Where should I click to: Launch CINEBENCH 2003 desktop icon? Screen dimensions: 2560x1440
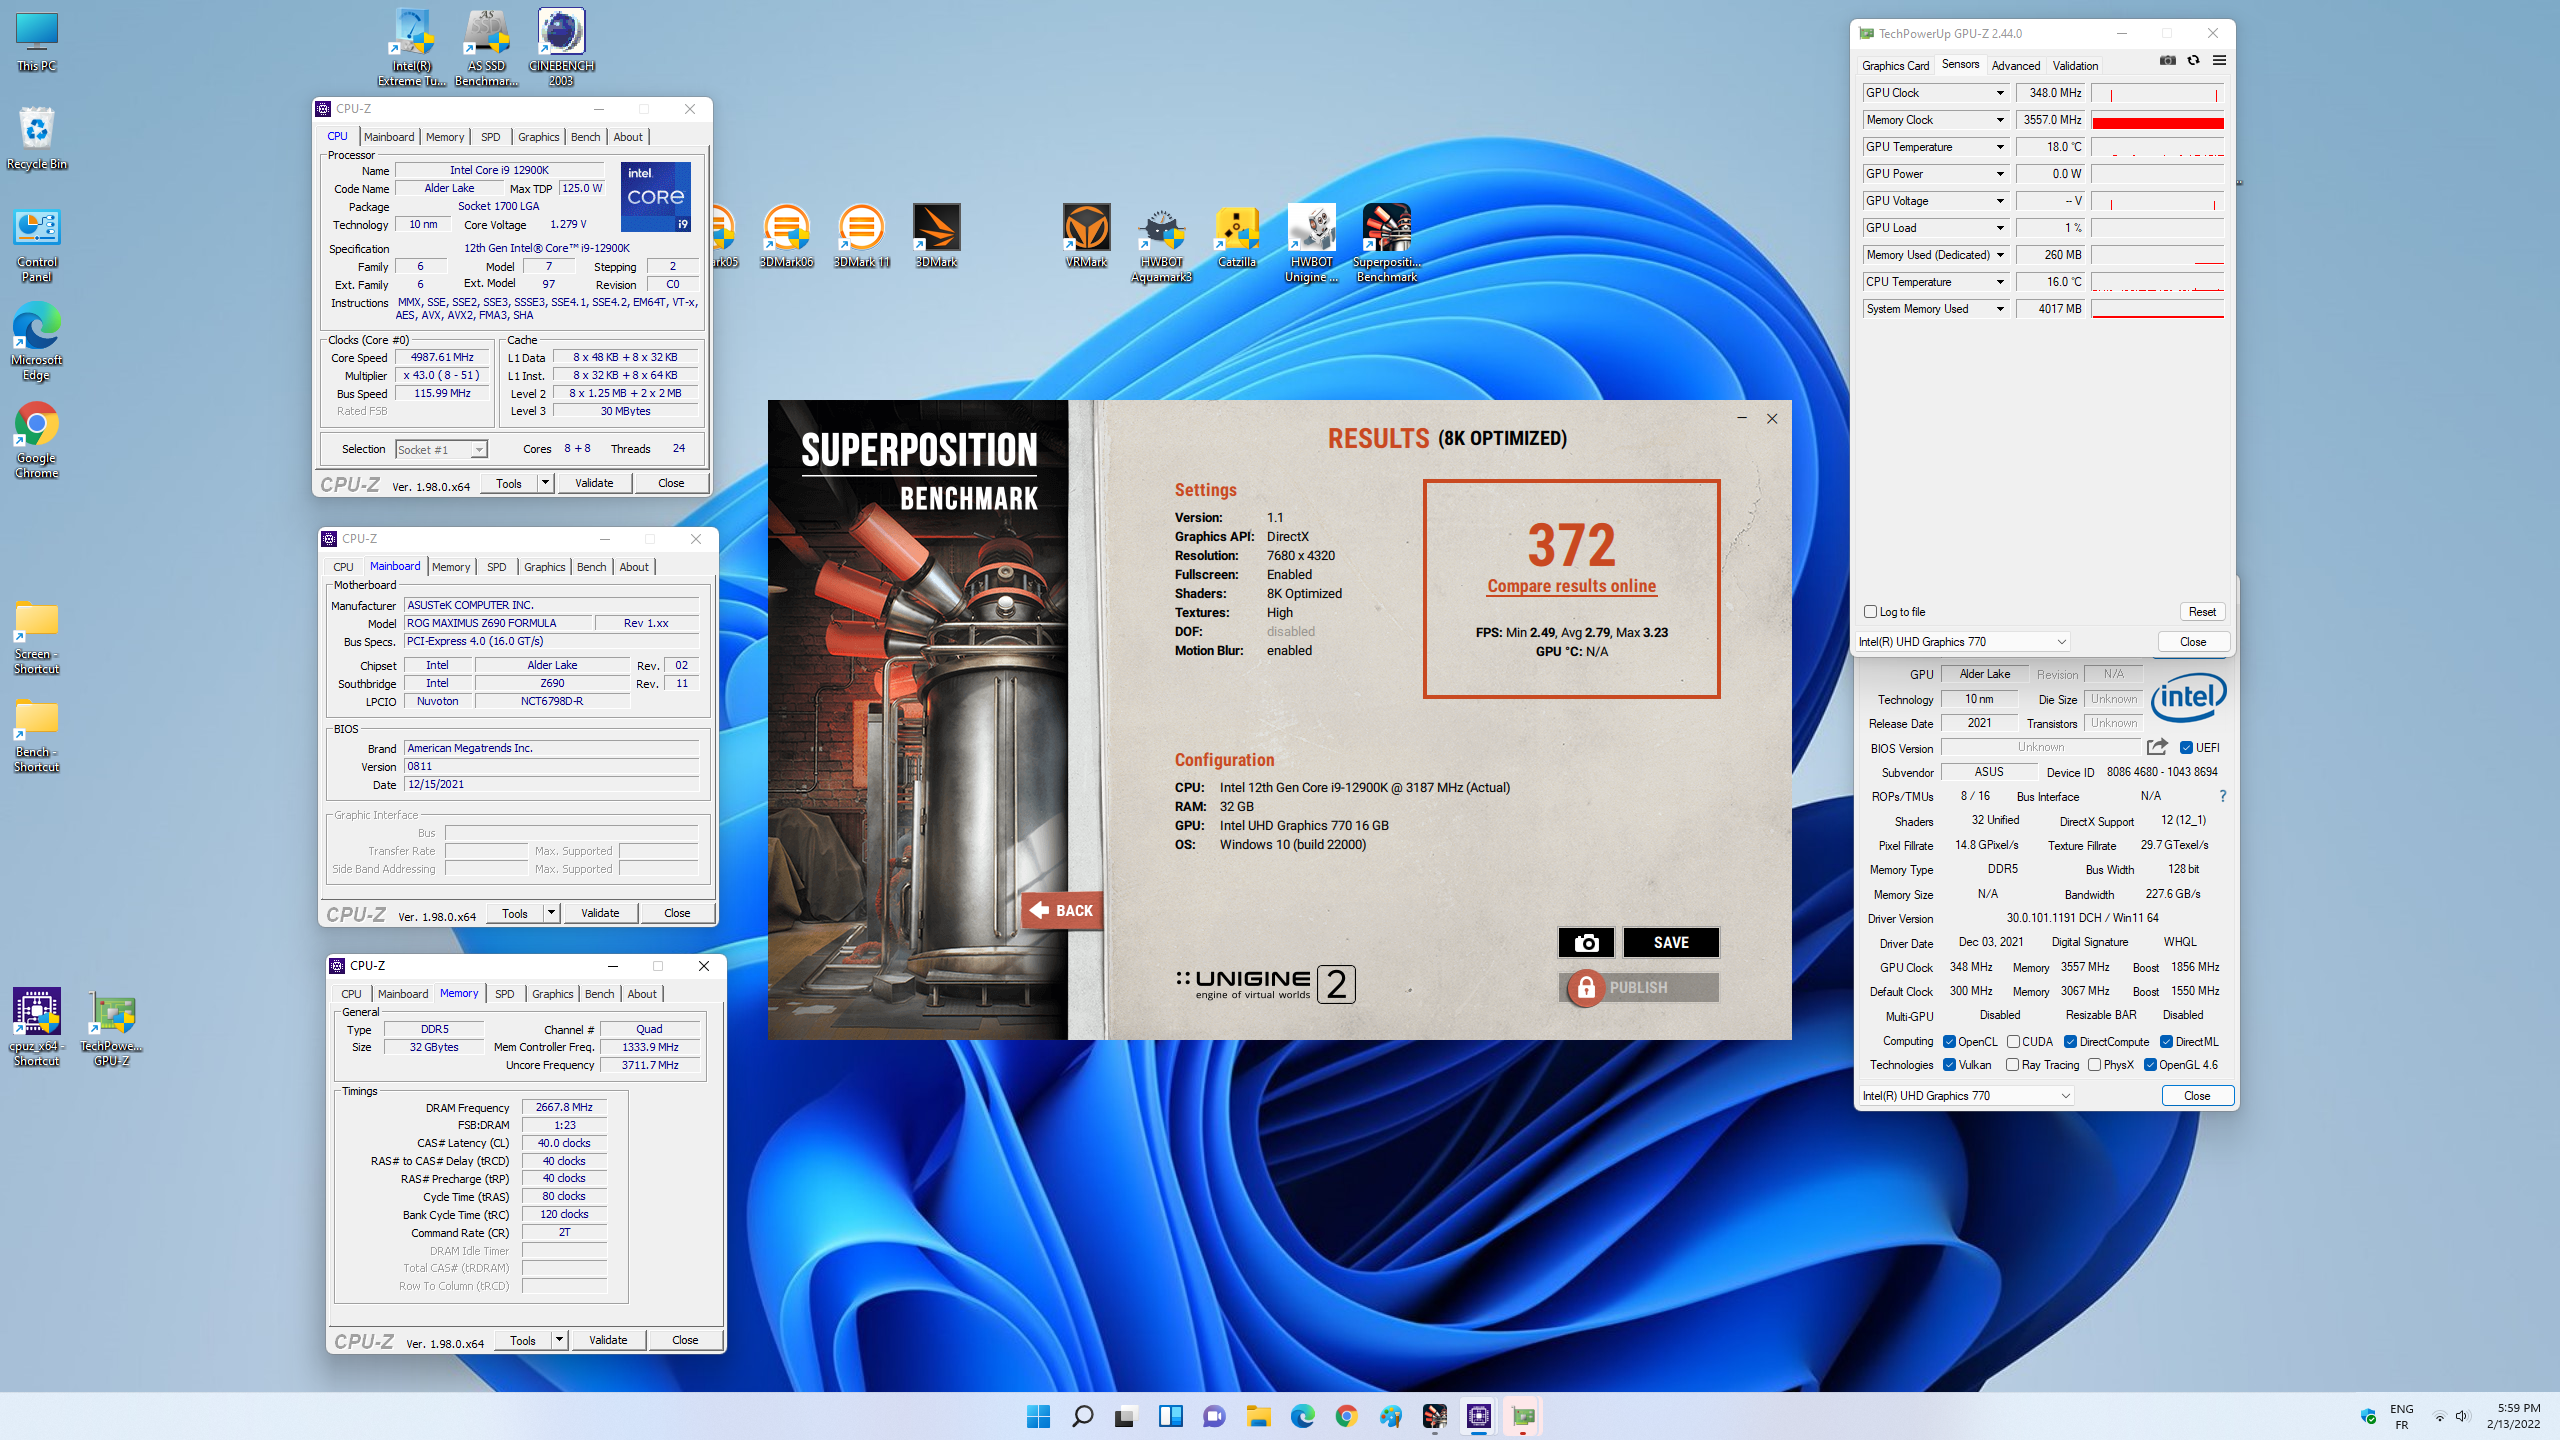tap(561, 48)
